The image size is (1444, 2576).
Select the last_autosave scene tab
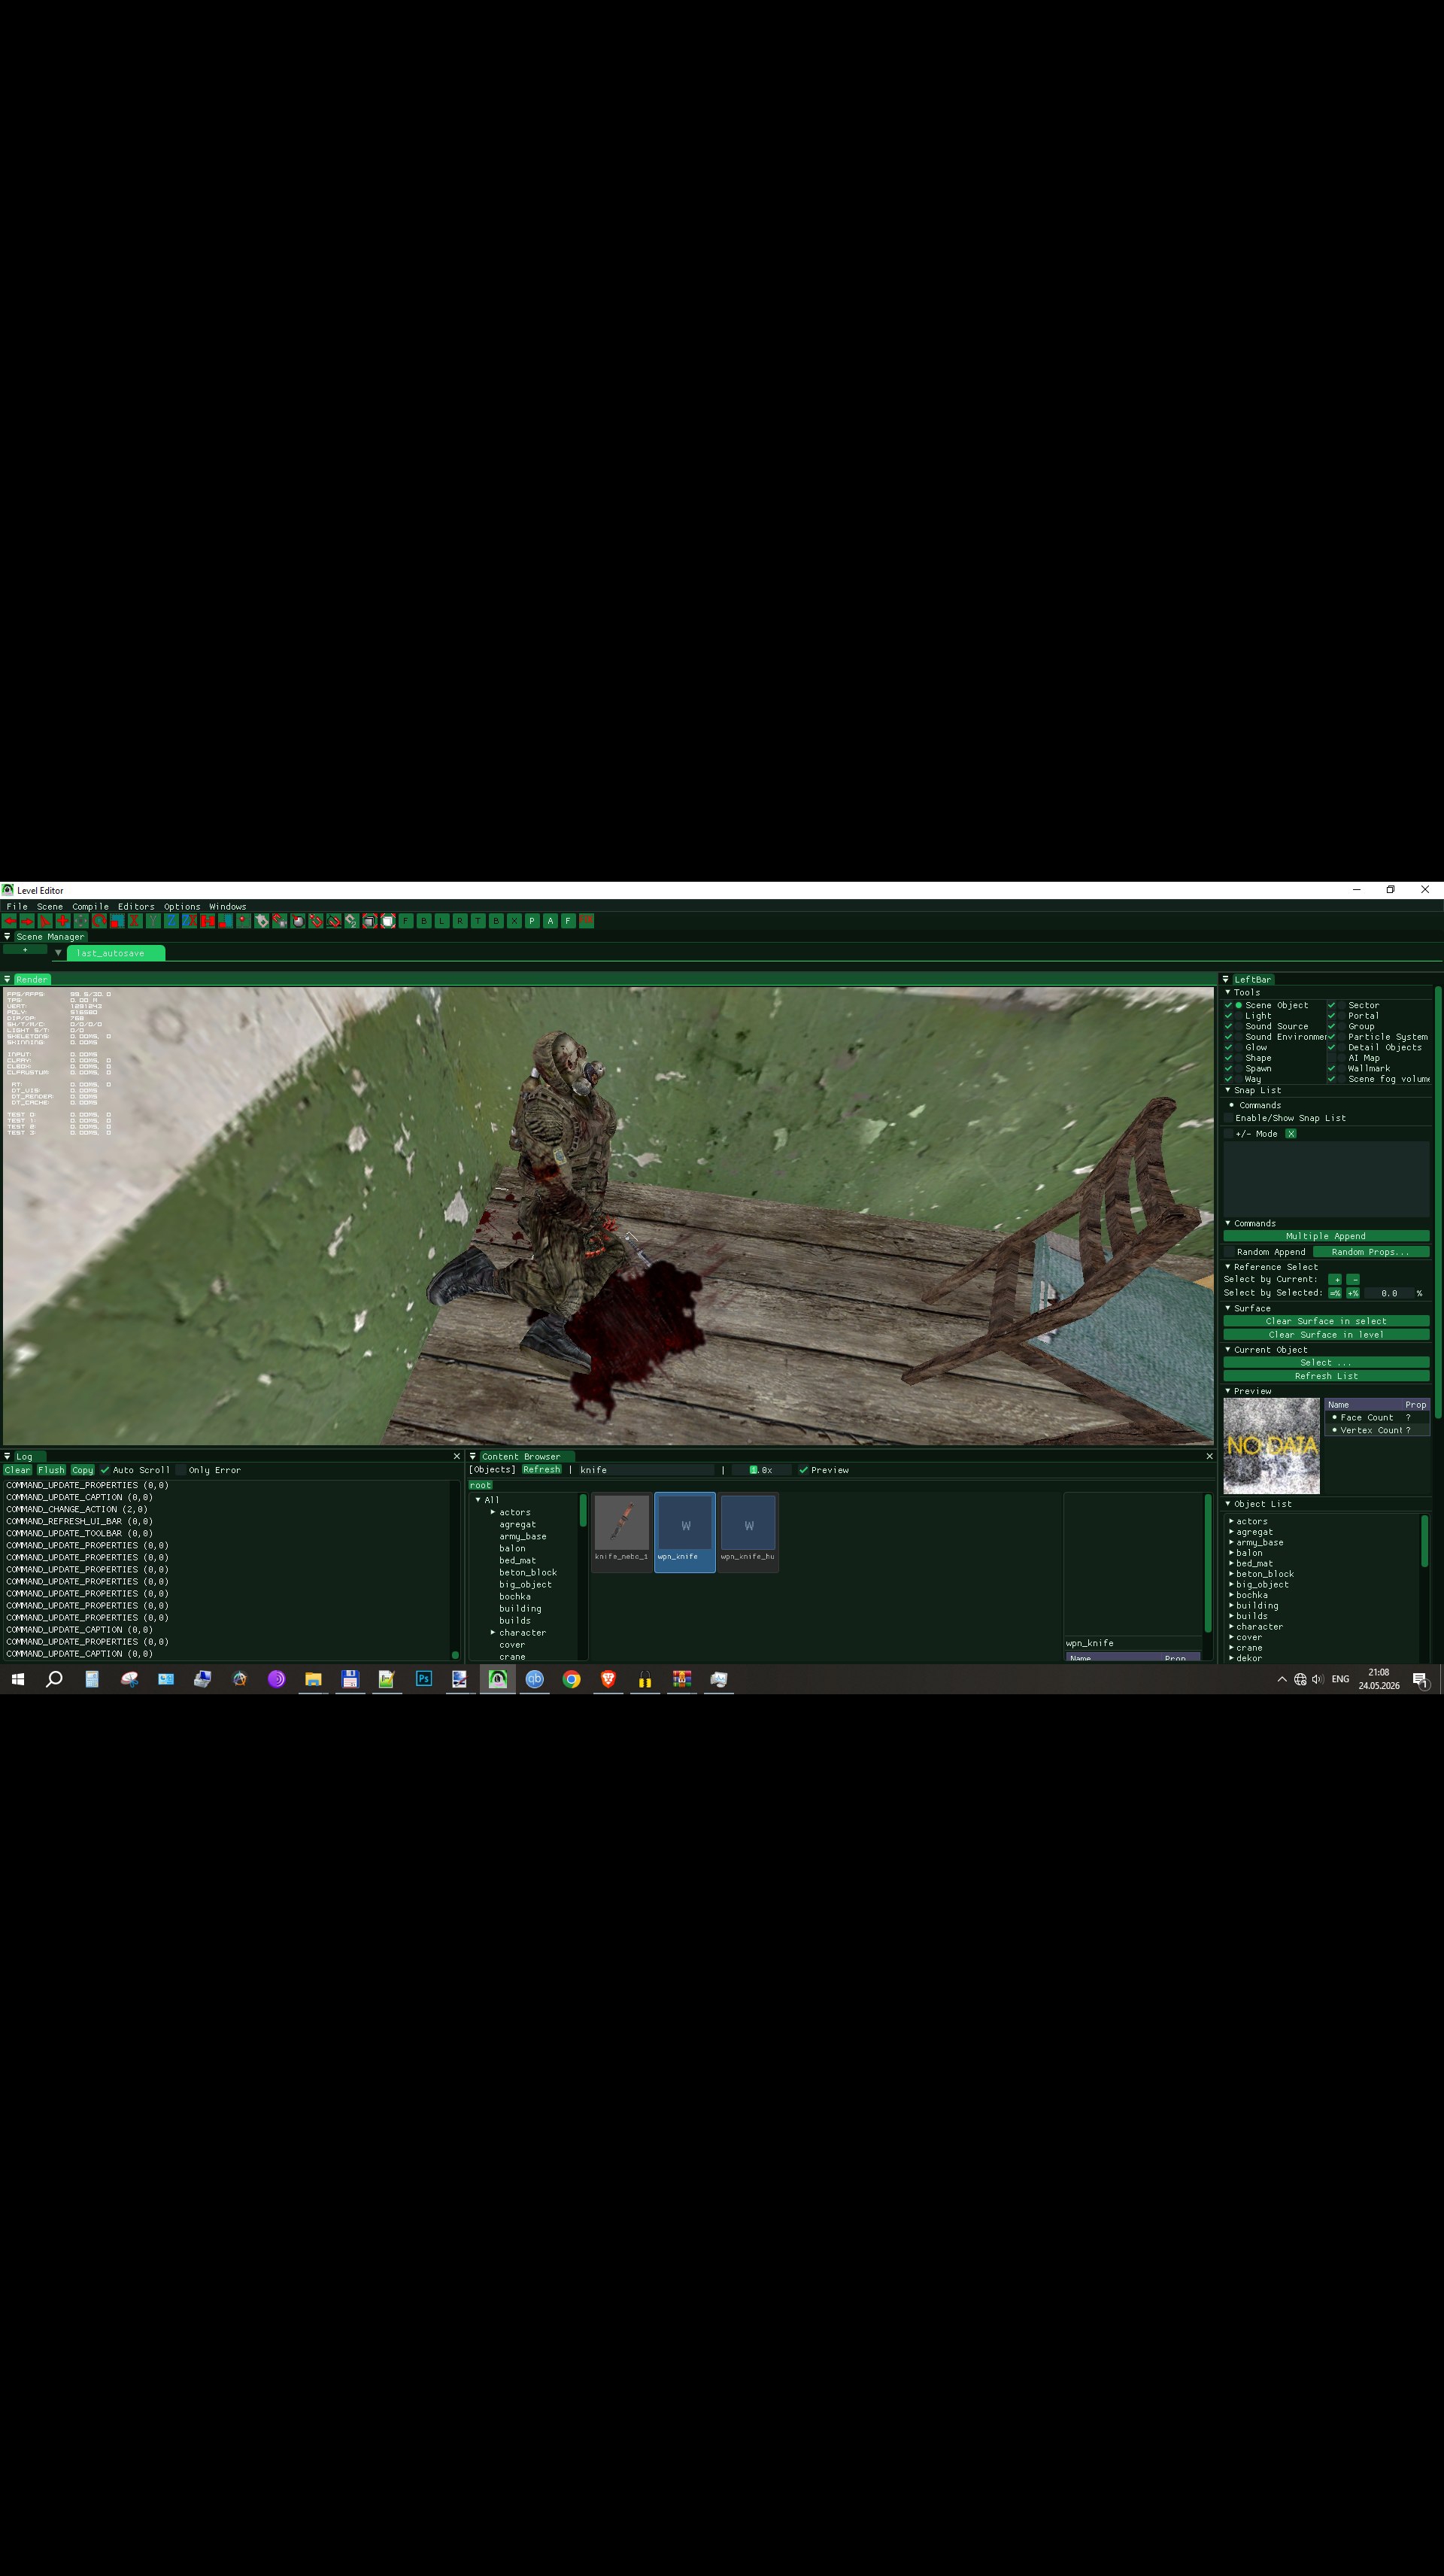click(x=116, y=953)
